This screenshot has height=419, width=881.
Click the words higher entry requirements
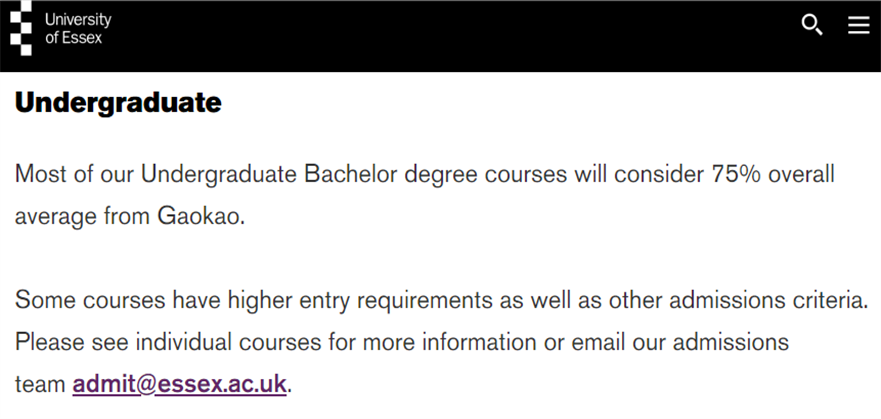(x=360, y=300)
